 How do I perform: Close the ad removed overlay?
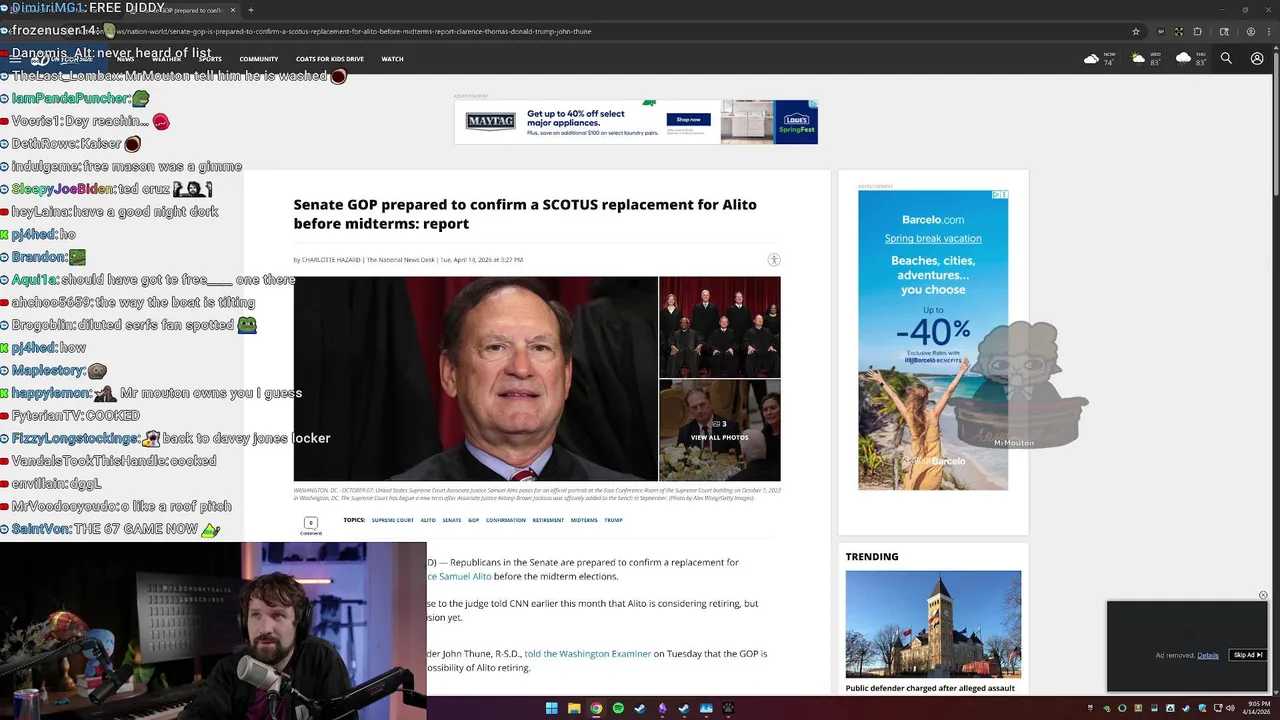click(1263, 595)
